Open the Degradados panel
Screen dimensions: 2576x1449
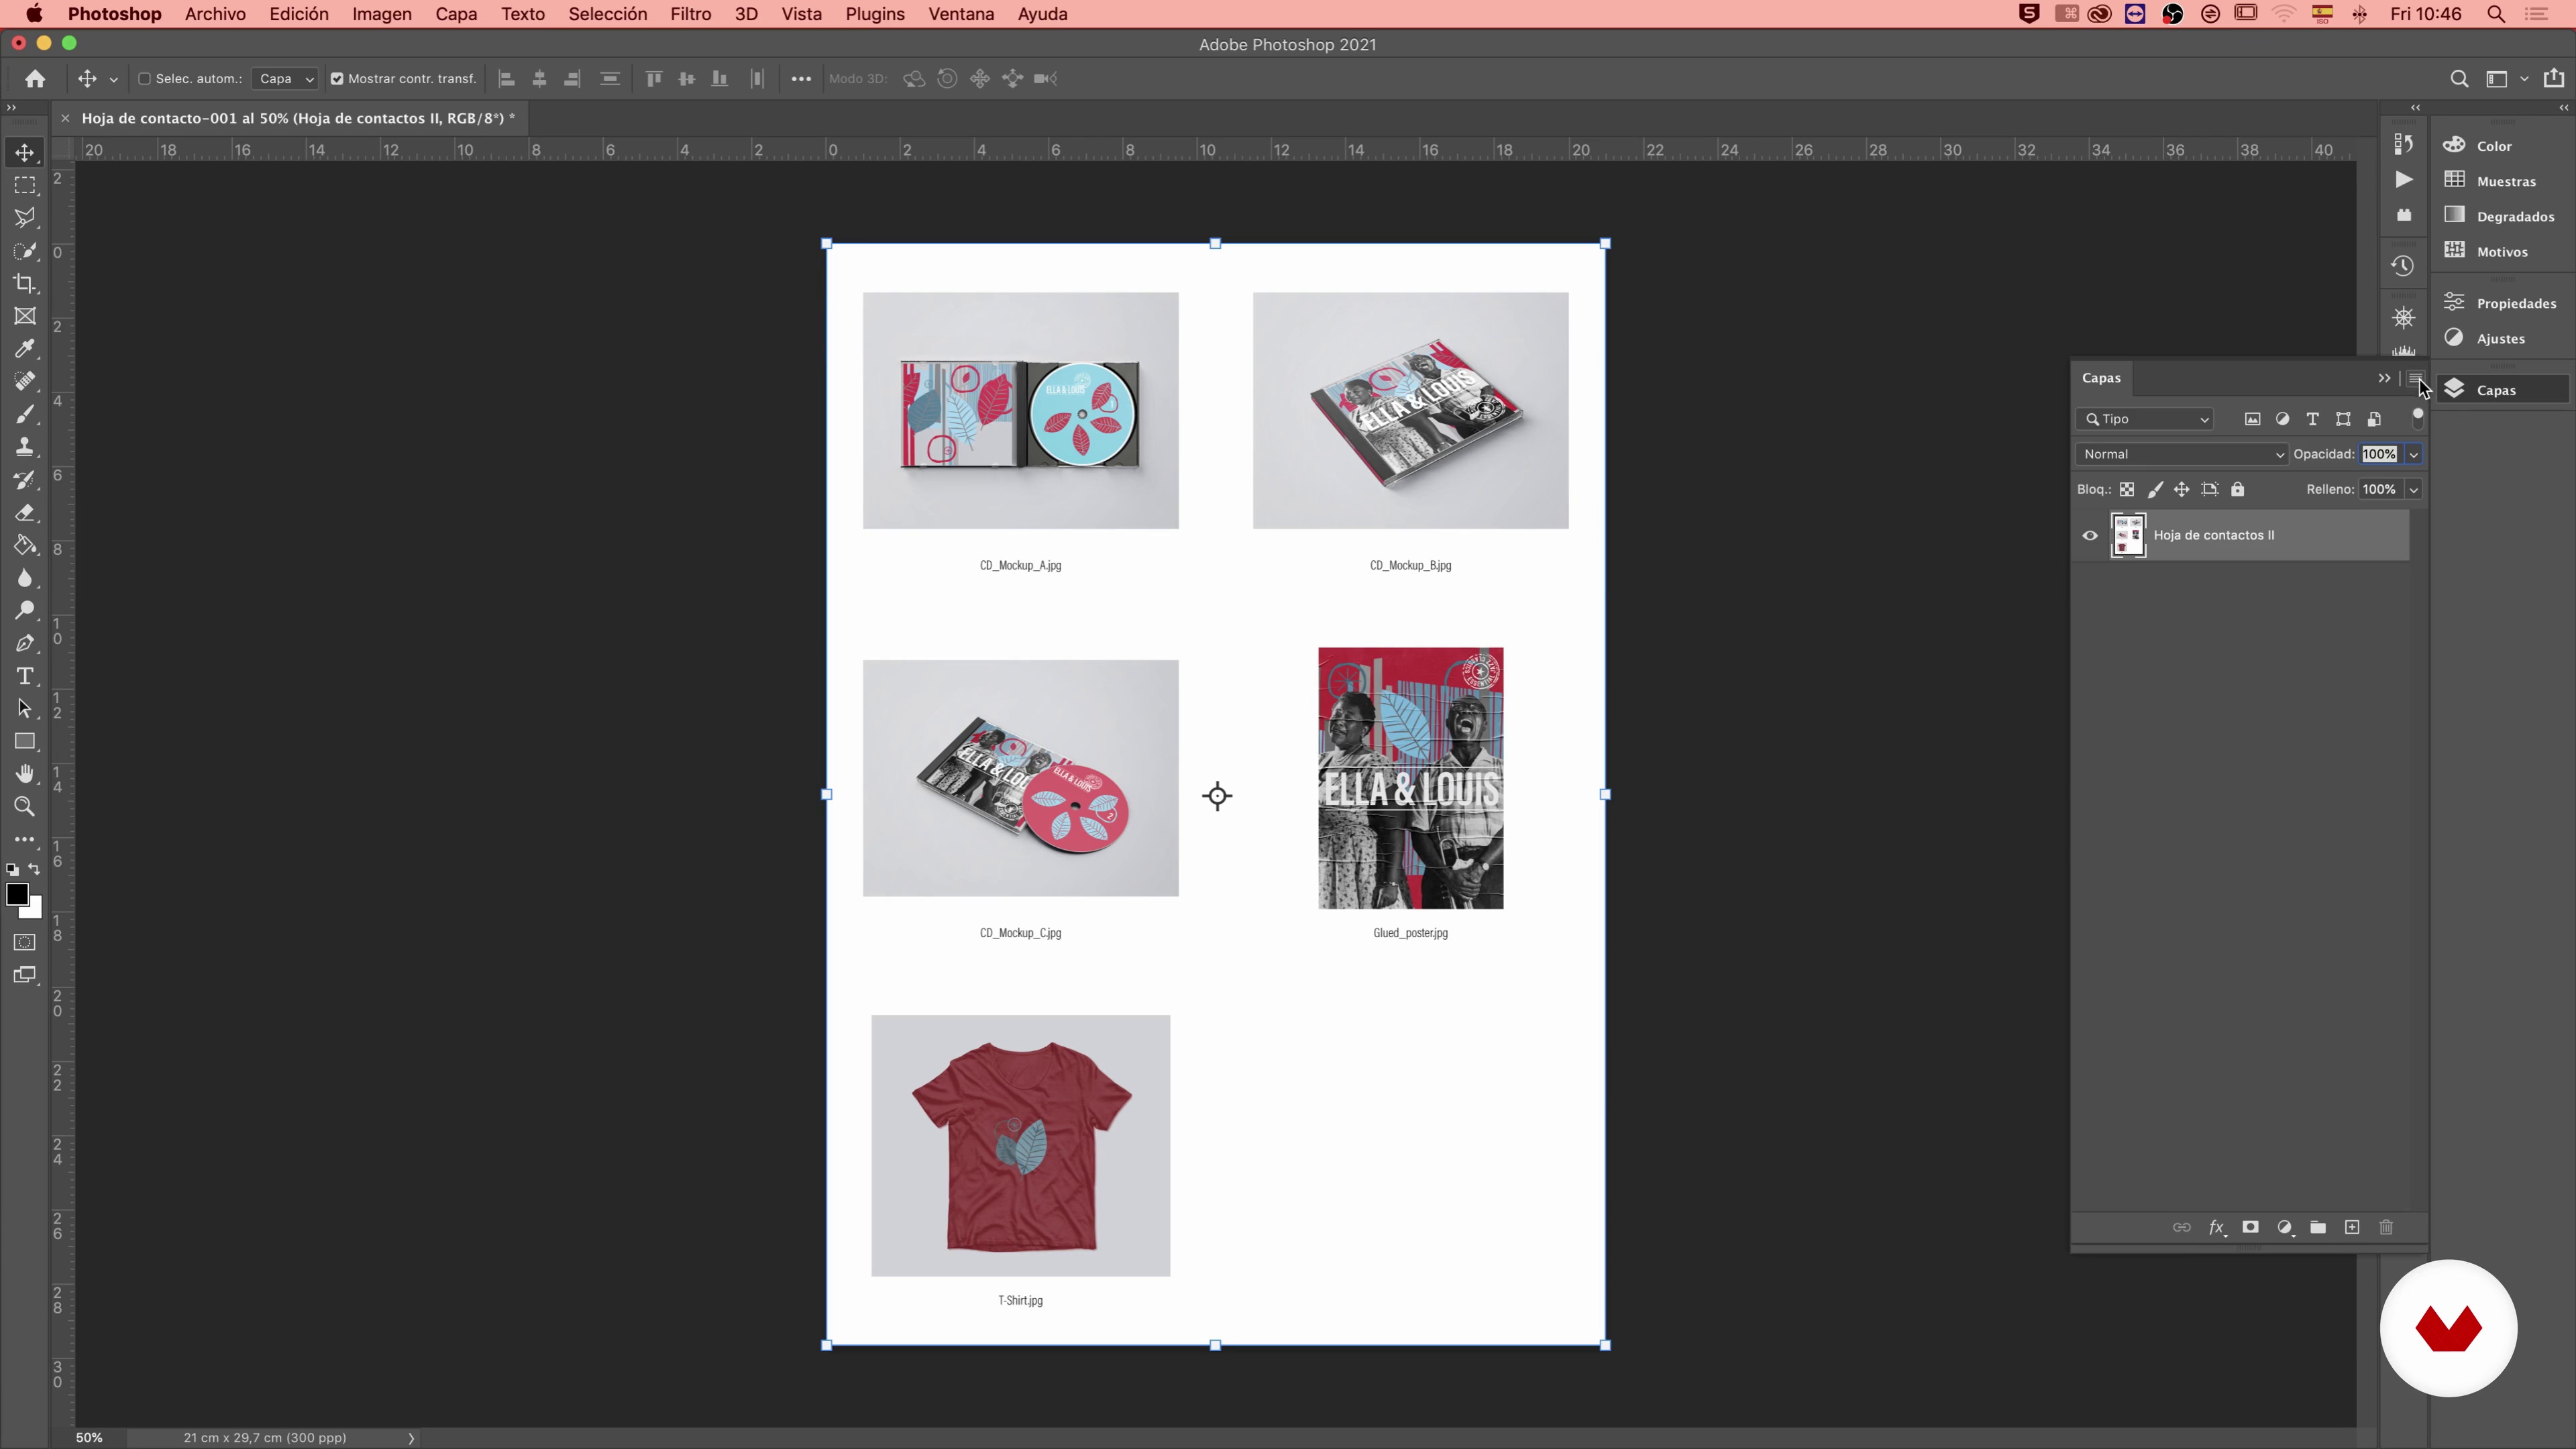[x=2514, y=216]
